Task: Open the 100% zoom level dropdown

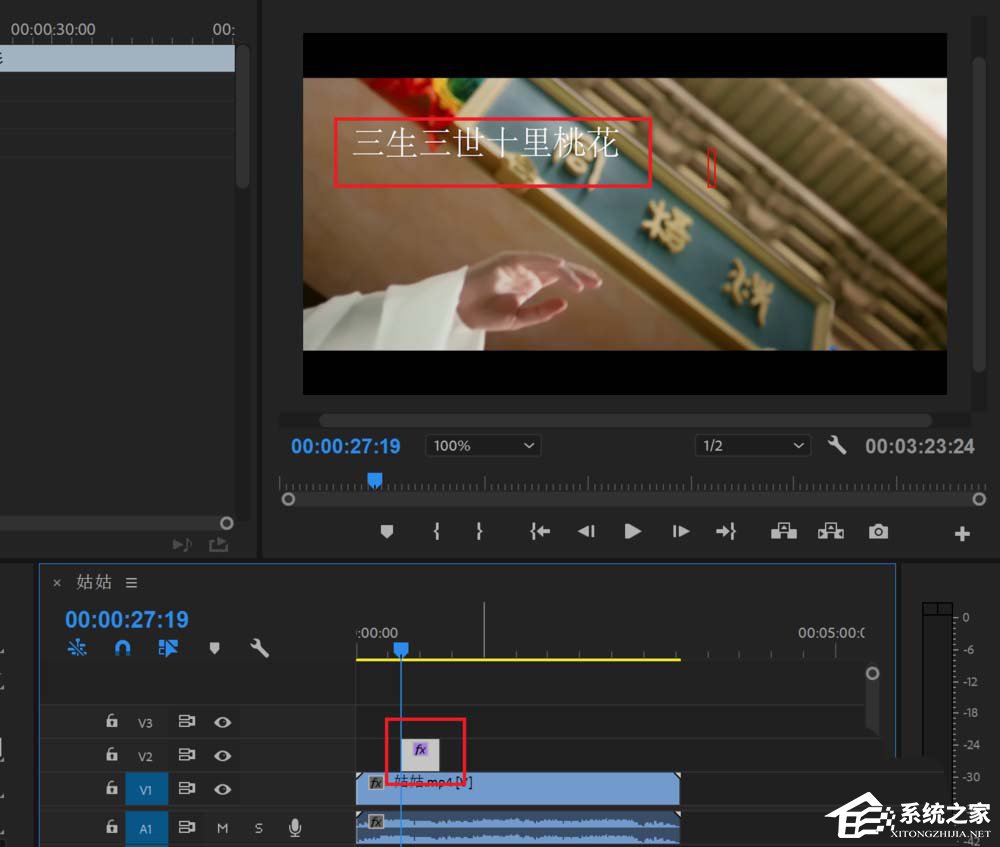Action: [x=483, y=446]
